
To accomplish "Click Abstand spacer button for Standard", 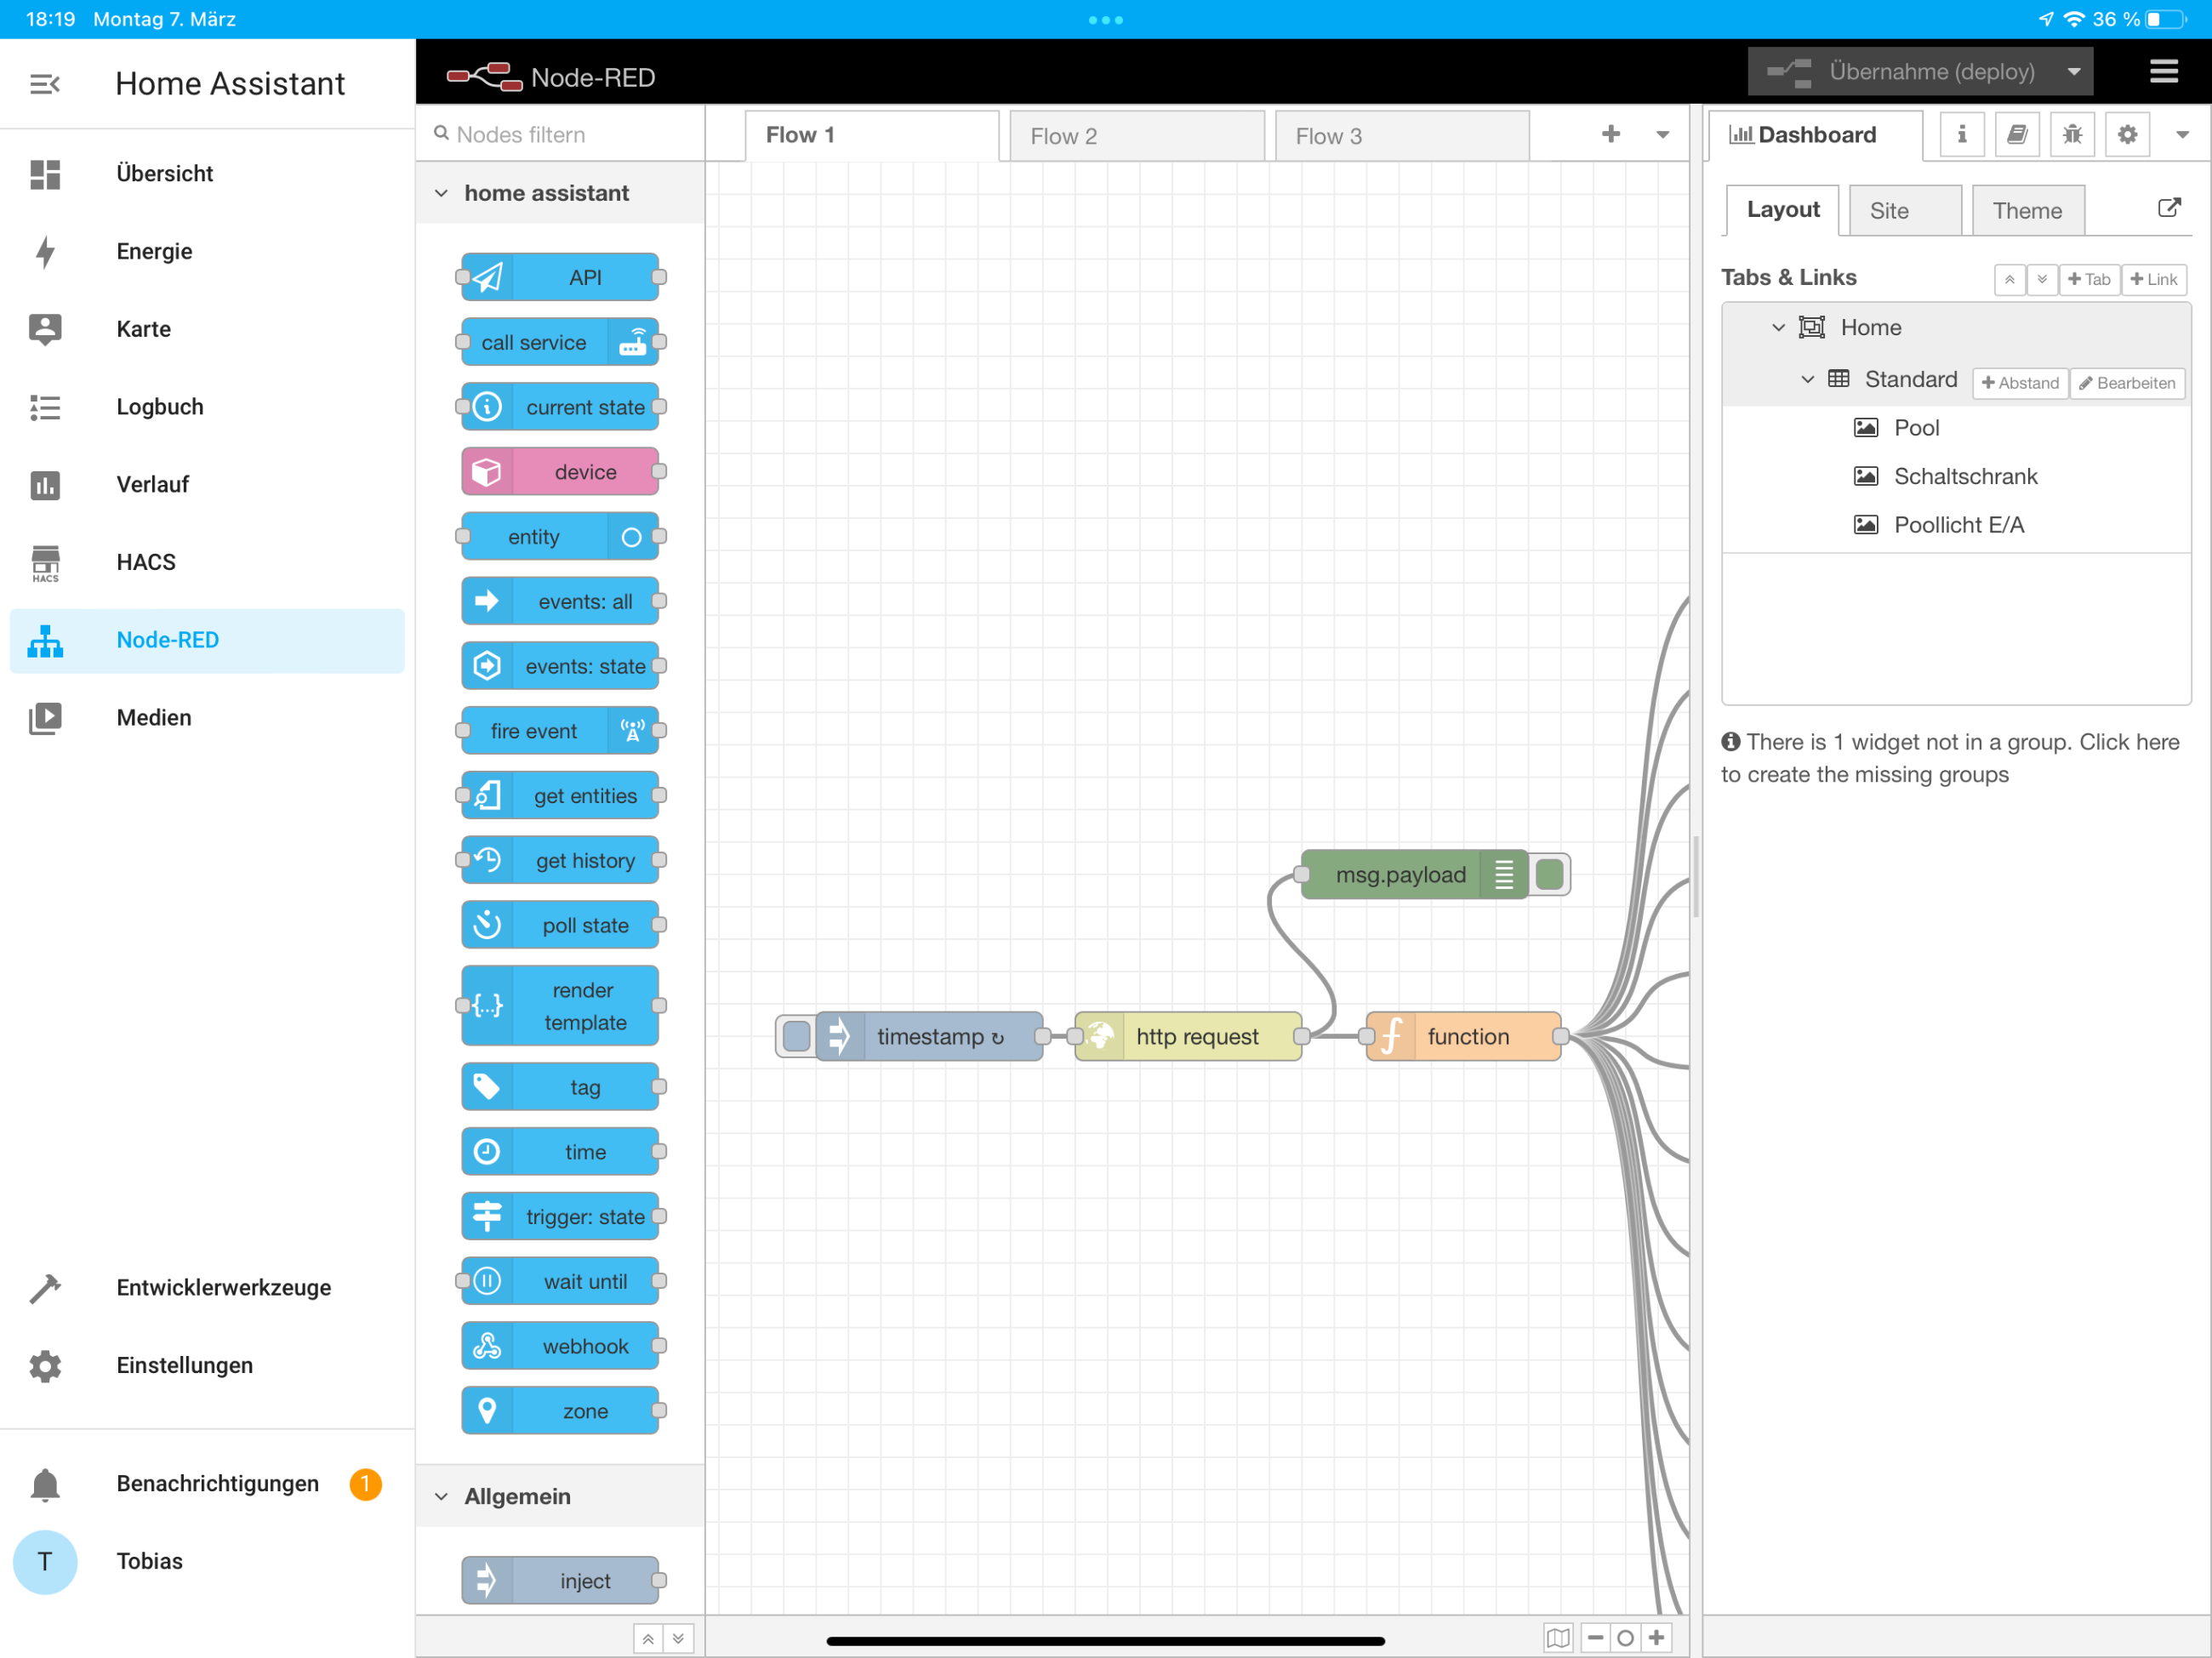I will pos(2020,383).
